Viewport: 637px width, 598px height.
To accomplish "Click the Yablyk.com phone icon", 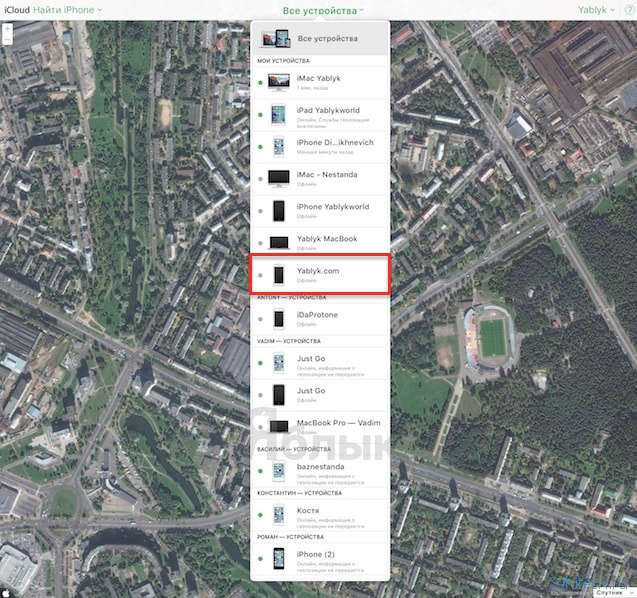I will (x=279, y=275).
